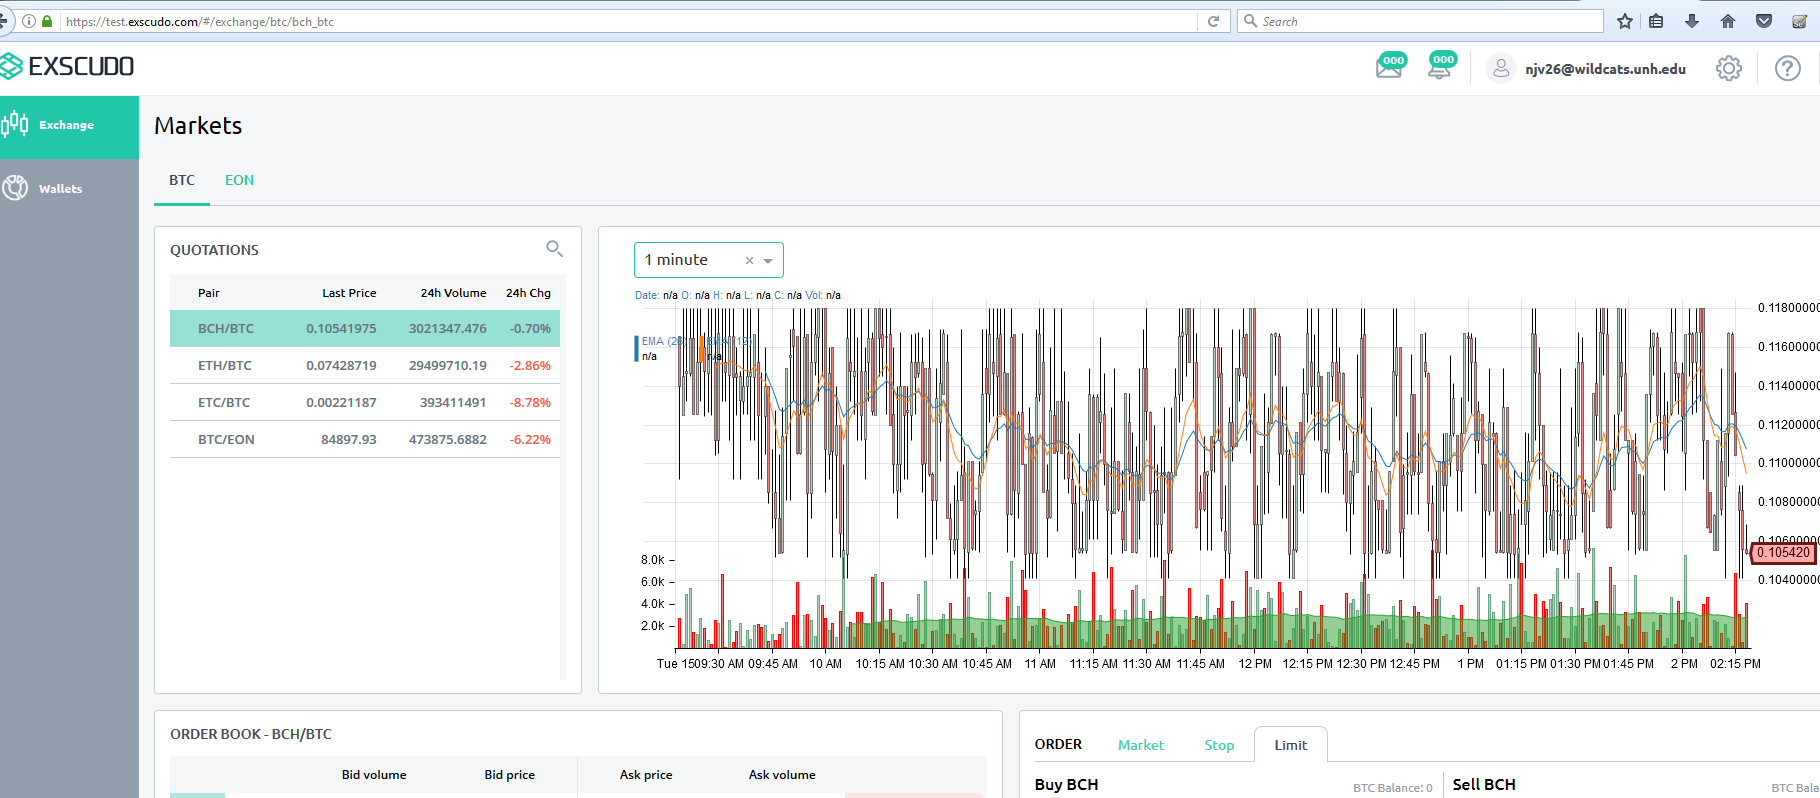Expand the chart interval dropdown arrow
This screenshot has width=1820, height=798.
[768, 261]
